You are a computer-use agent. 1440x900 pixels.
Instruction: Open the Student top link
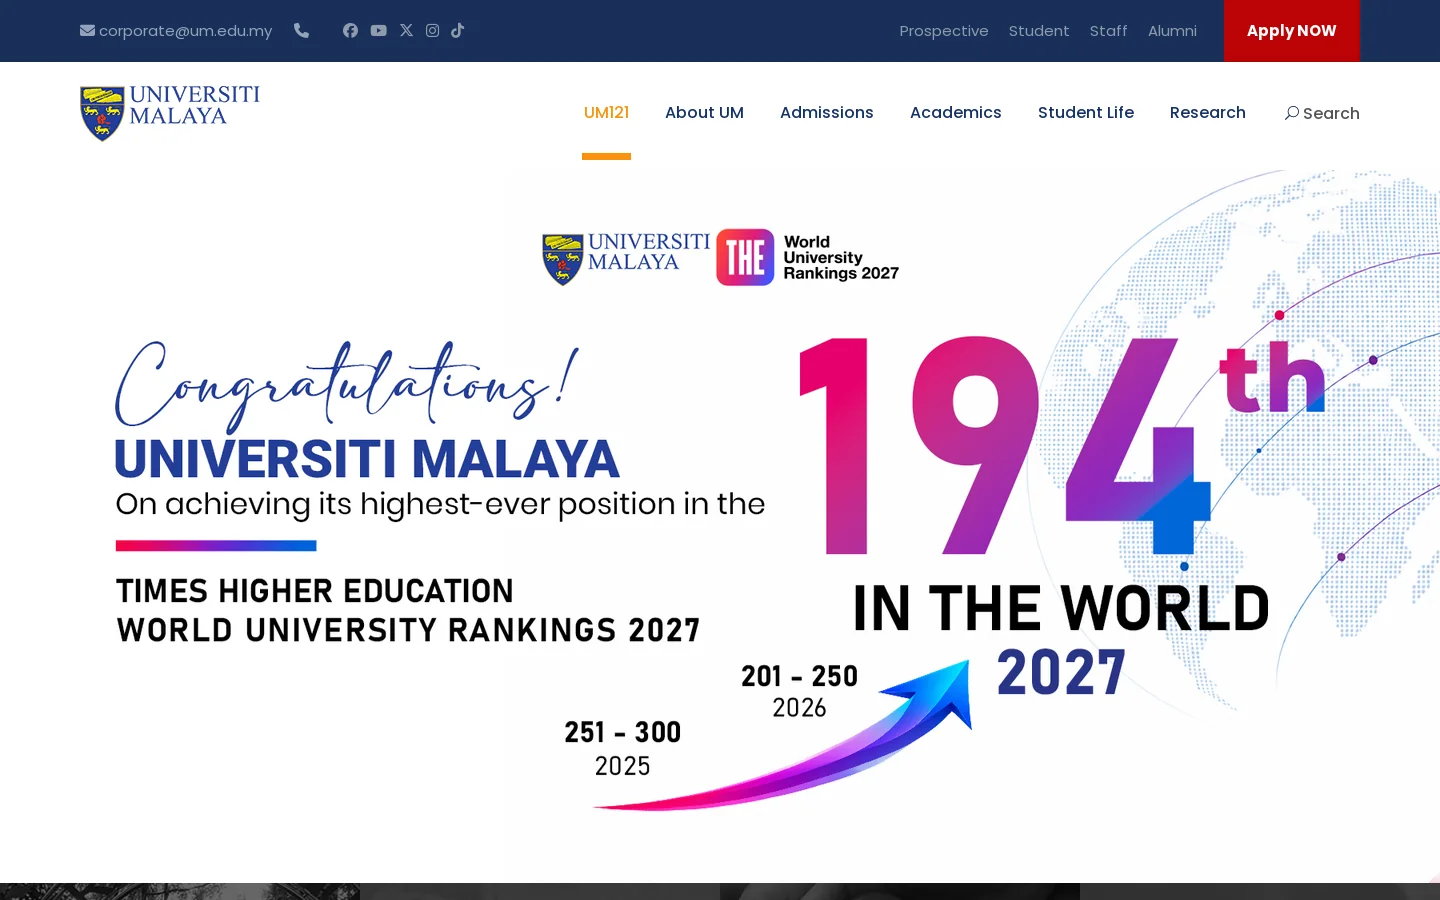(1039, 31)
